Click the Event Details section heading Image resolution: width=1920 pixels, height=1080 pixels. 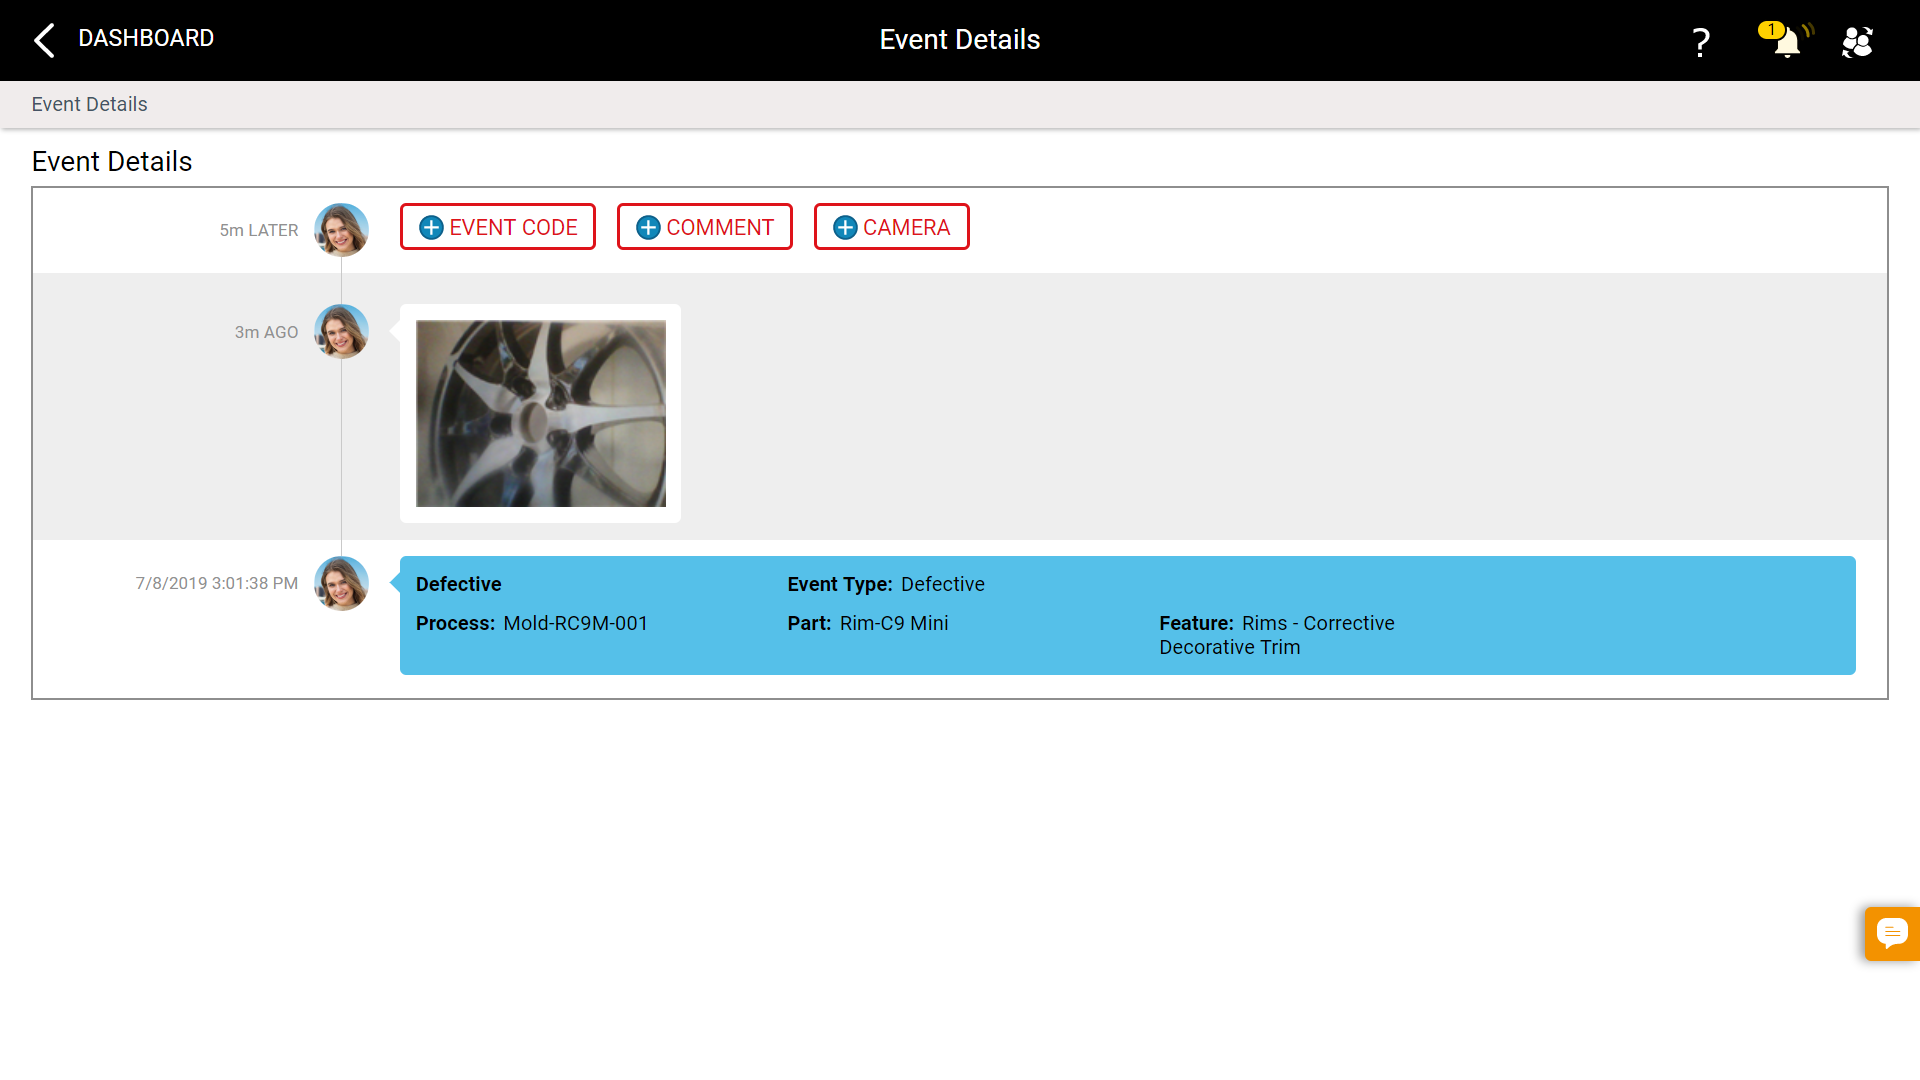[x=112, y=161]
